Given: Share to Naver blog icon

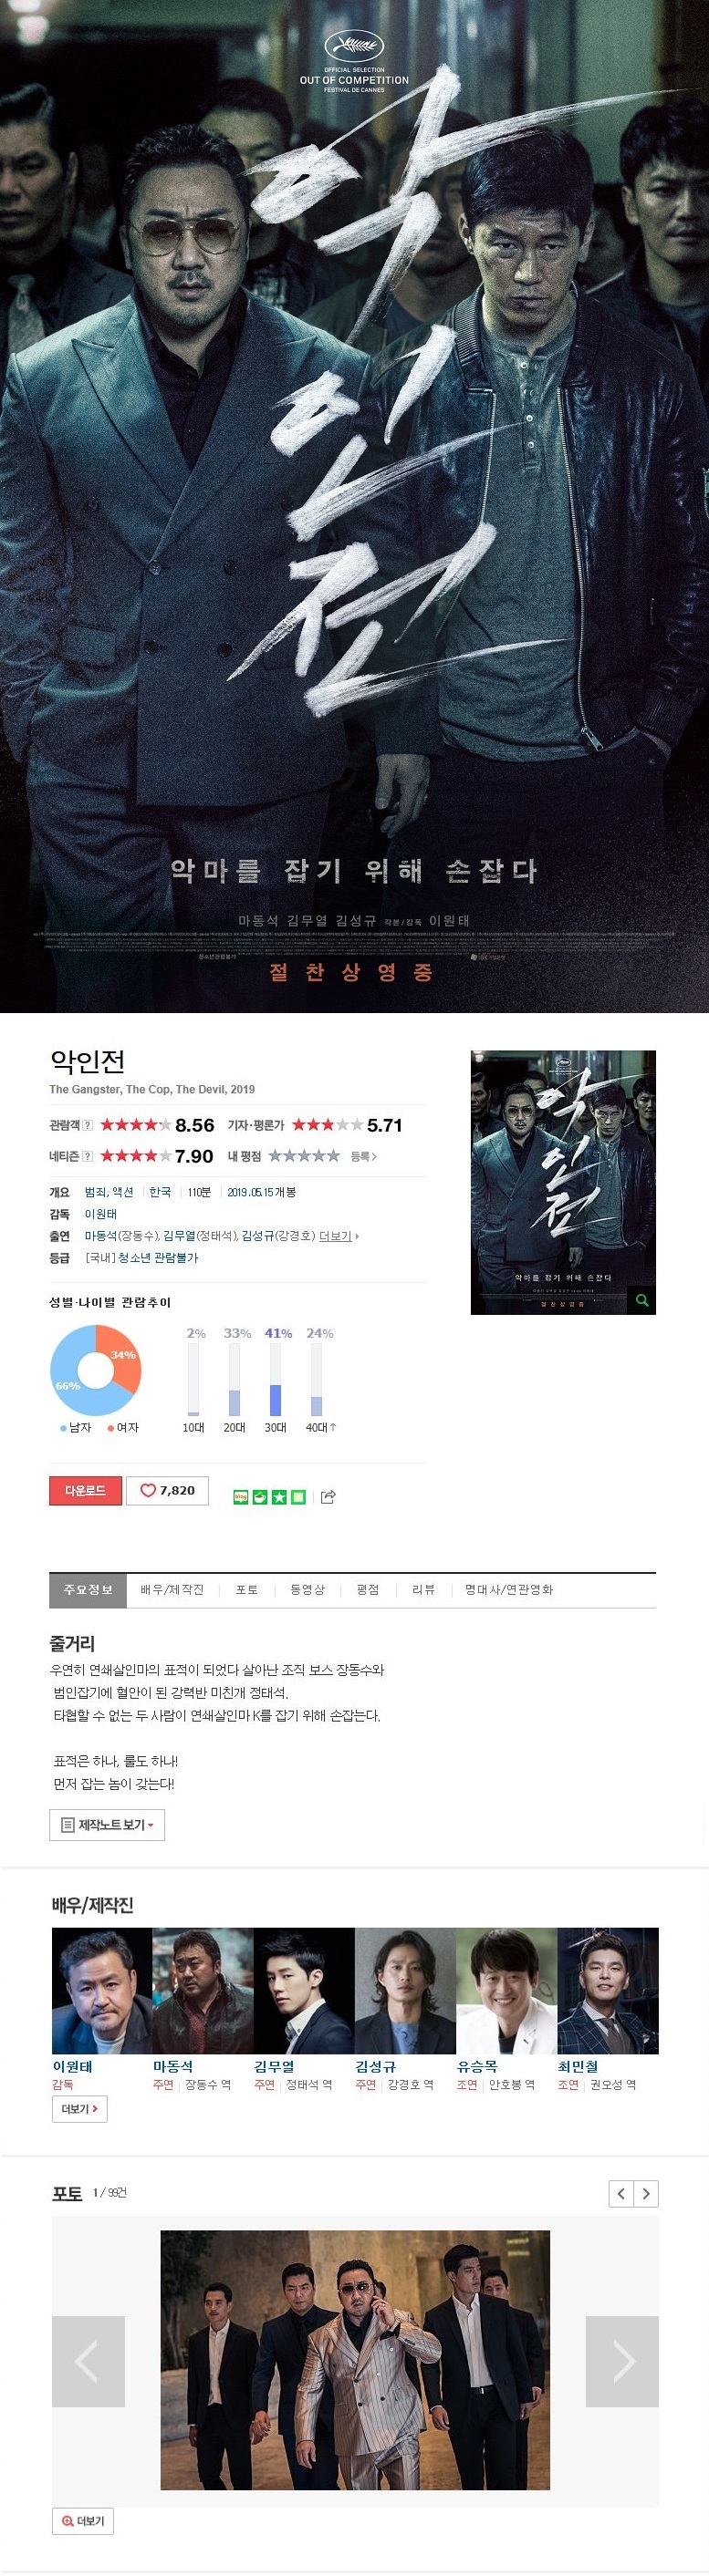Looking at the screenshot, I should click(240, 1497).
